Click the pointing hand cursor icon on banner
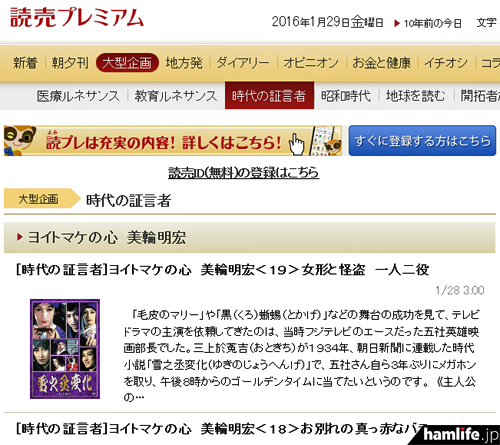Image resolution: width=500 pixels, height=445 pixels. pos(296,144)
